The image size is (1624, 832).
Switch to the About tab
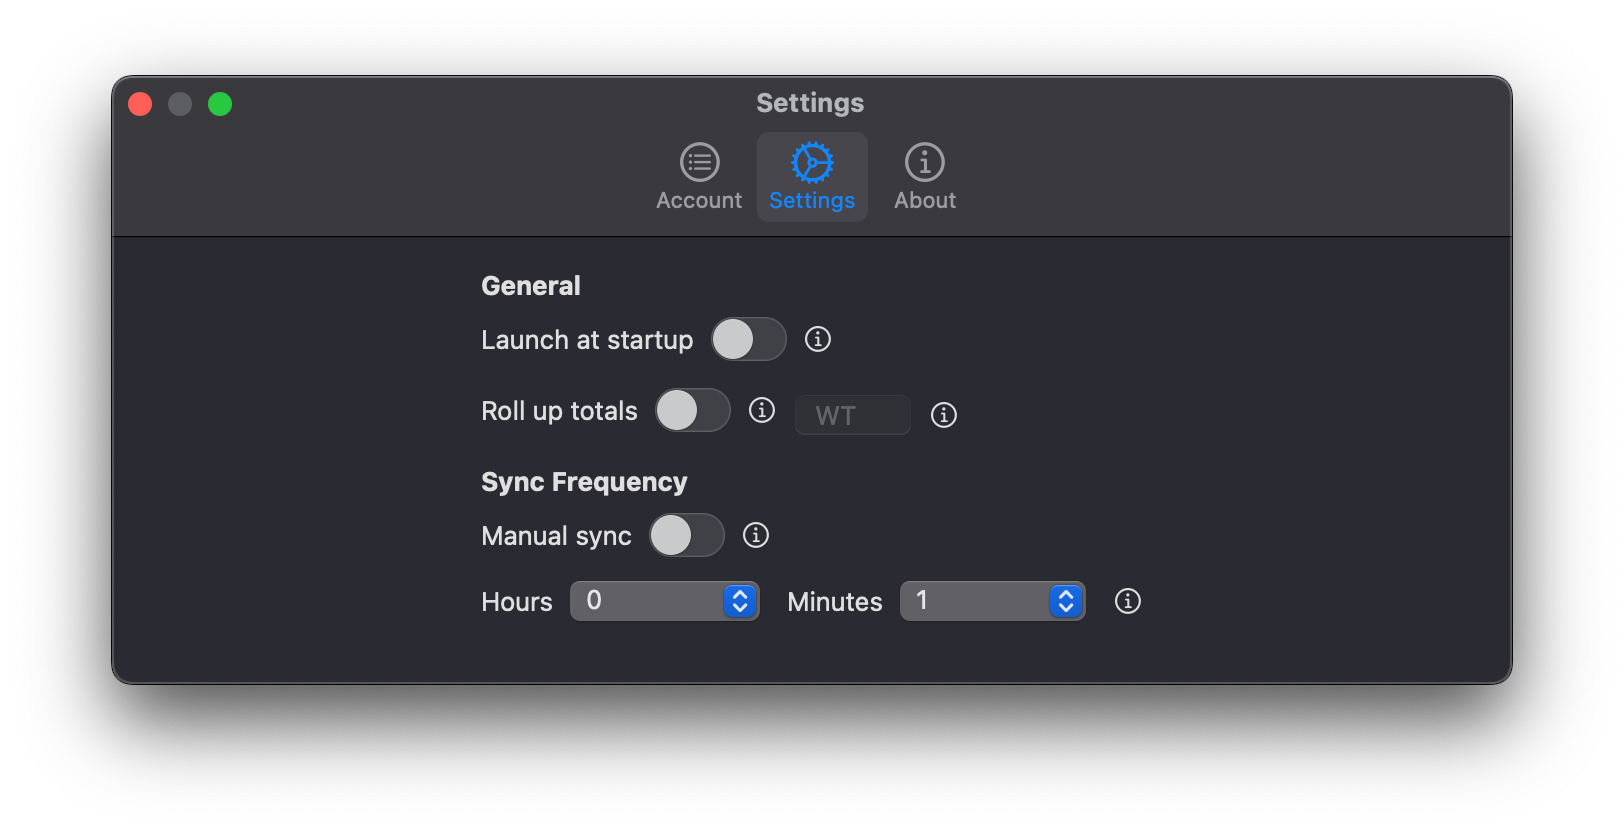click(x=925, y=177)
